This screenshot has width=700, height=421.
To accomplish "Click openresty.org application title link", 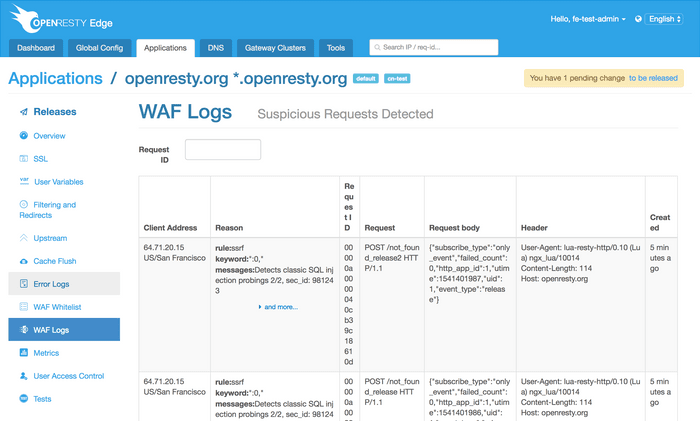I will point(236,78).
